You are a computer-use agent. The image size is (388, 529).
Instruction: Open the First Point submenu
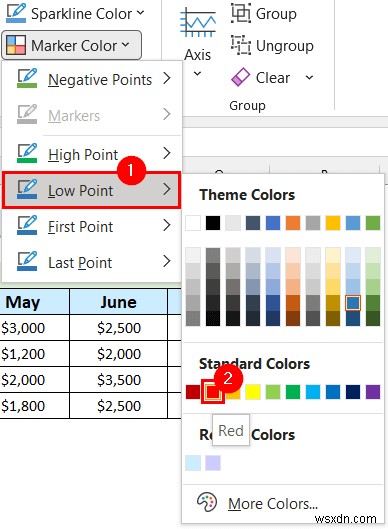pos(92,226)
